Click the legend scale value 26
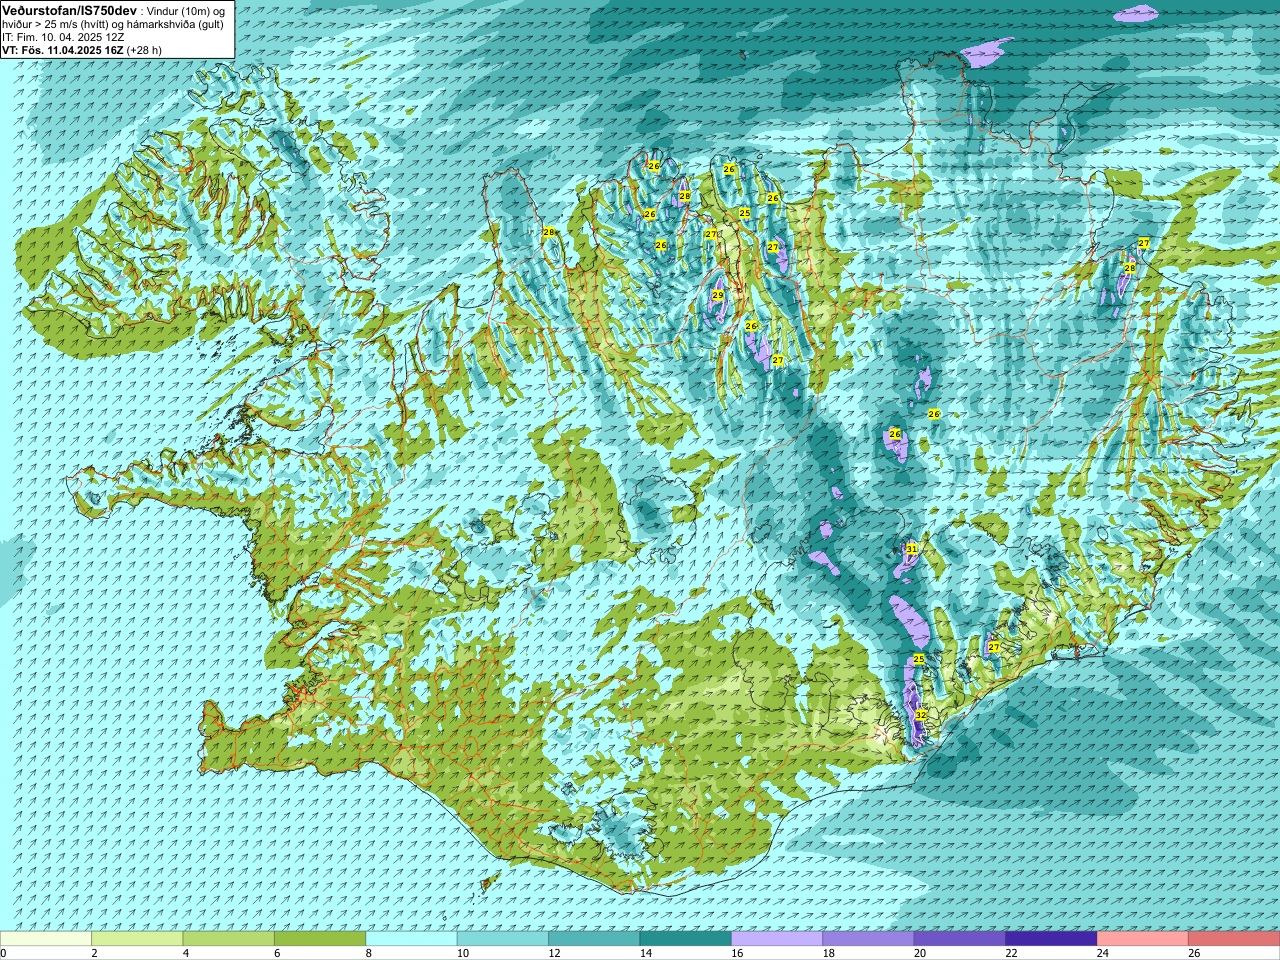 (x=1195, y=953)
